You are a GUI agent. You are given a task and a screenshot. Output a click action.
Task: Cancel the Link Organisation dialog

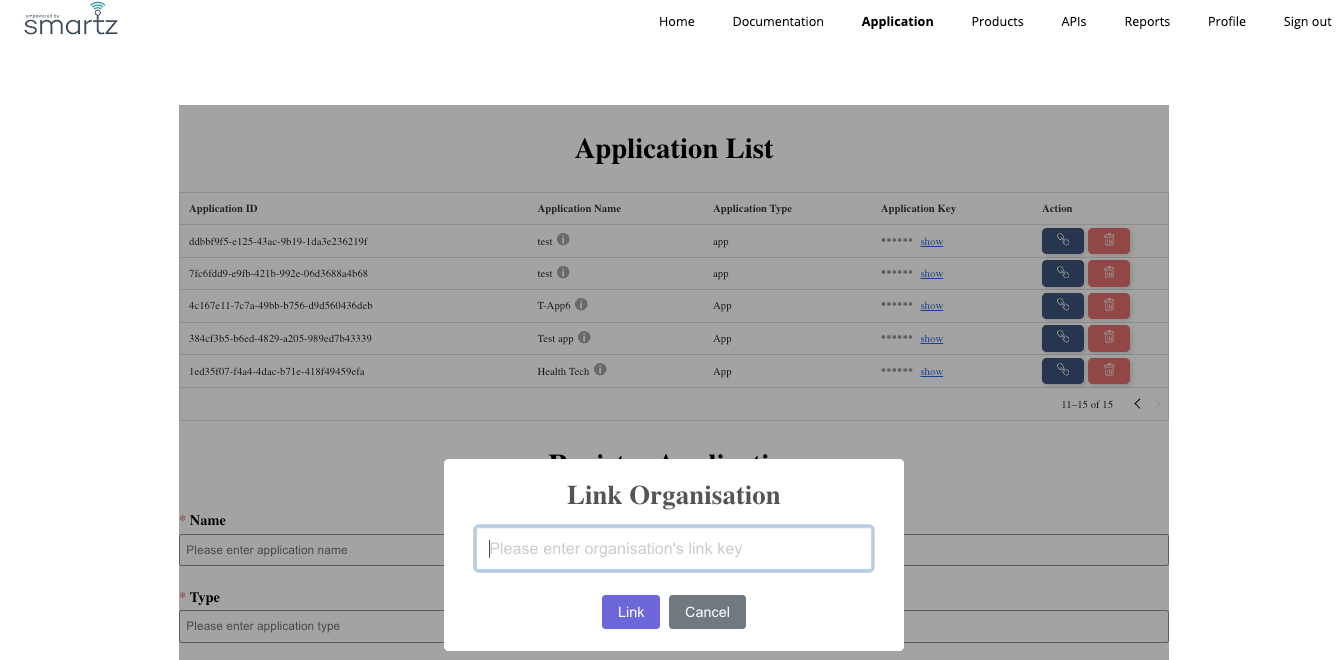[x=707, y=612]
